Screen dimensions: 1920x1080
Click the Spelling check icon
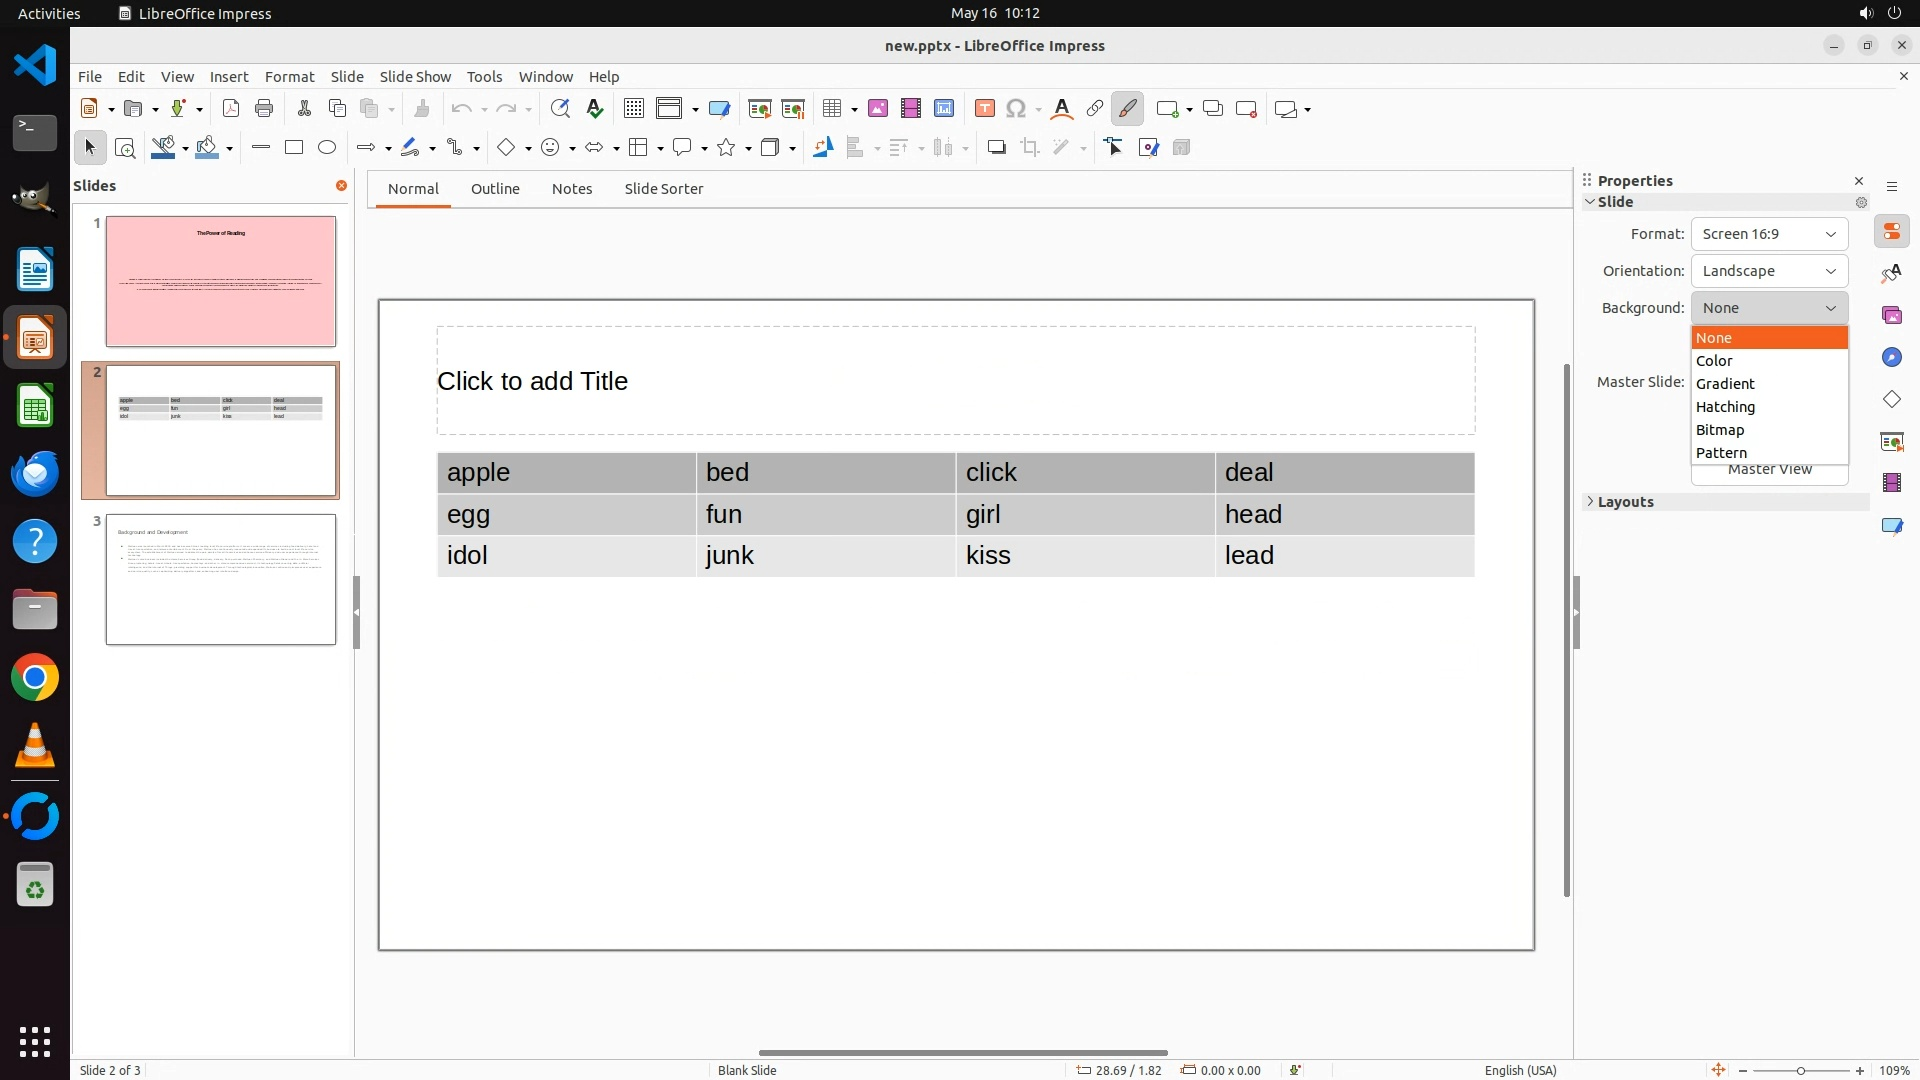(x=595, y=109)
